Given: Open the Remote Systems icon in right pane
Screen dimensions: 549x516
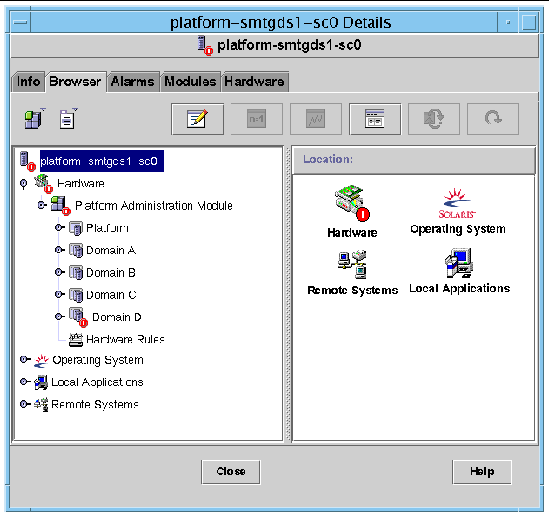Looking at the screenshot, I should pos(352,264).
